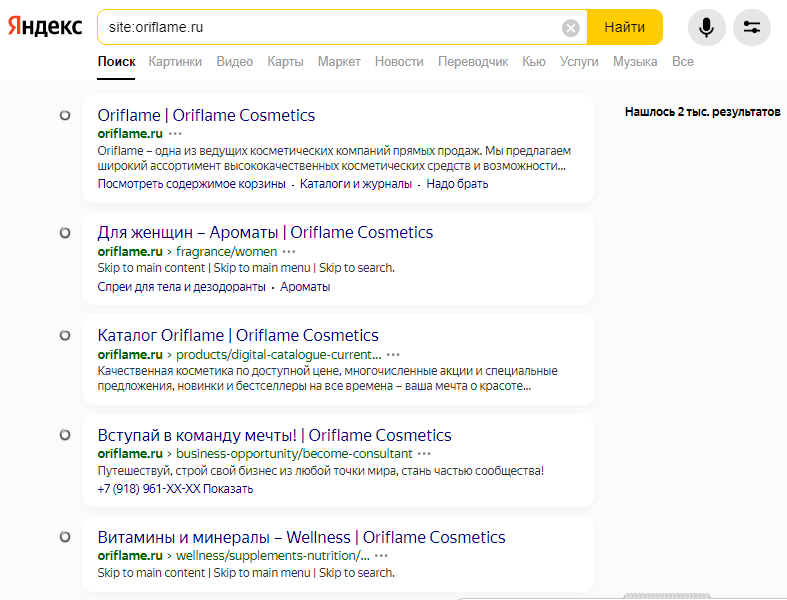The image size is (787, 600).
Task: Open the Музыка tab
Action: tap(635, 62)
